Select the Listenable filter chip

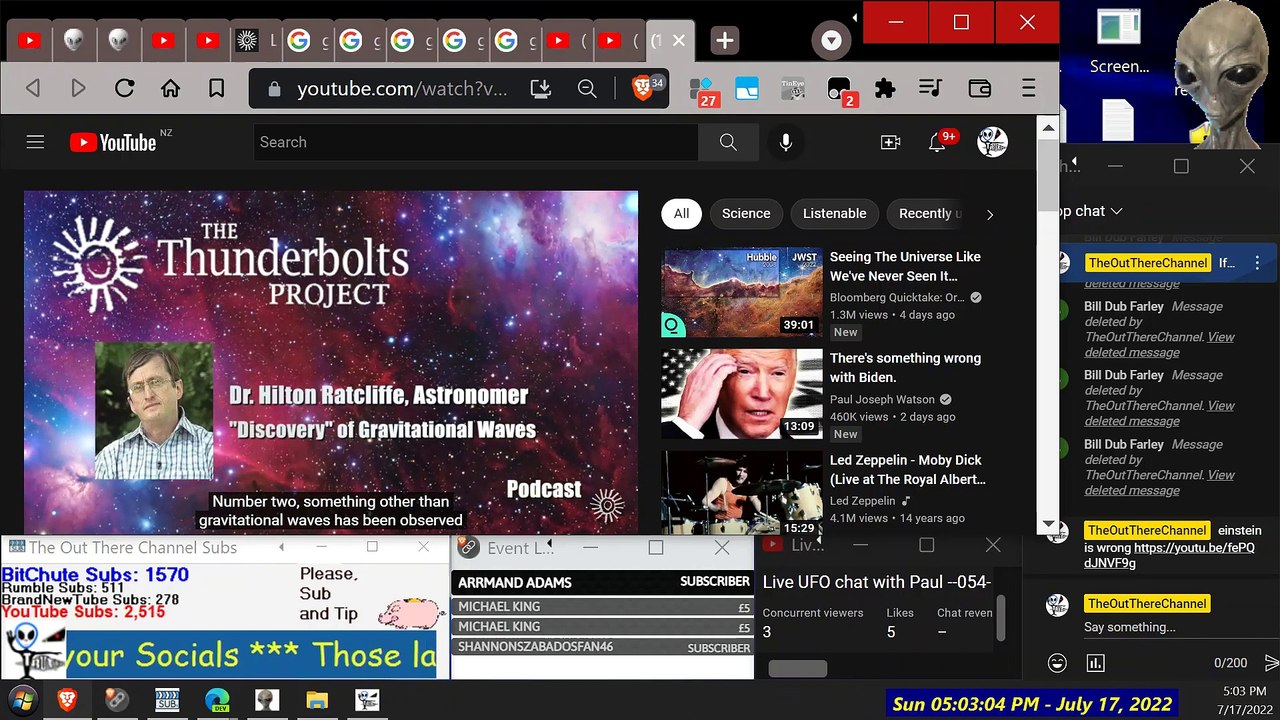(x=834, y=213)
